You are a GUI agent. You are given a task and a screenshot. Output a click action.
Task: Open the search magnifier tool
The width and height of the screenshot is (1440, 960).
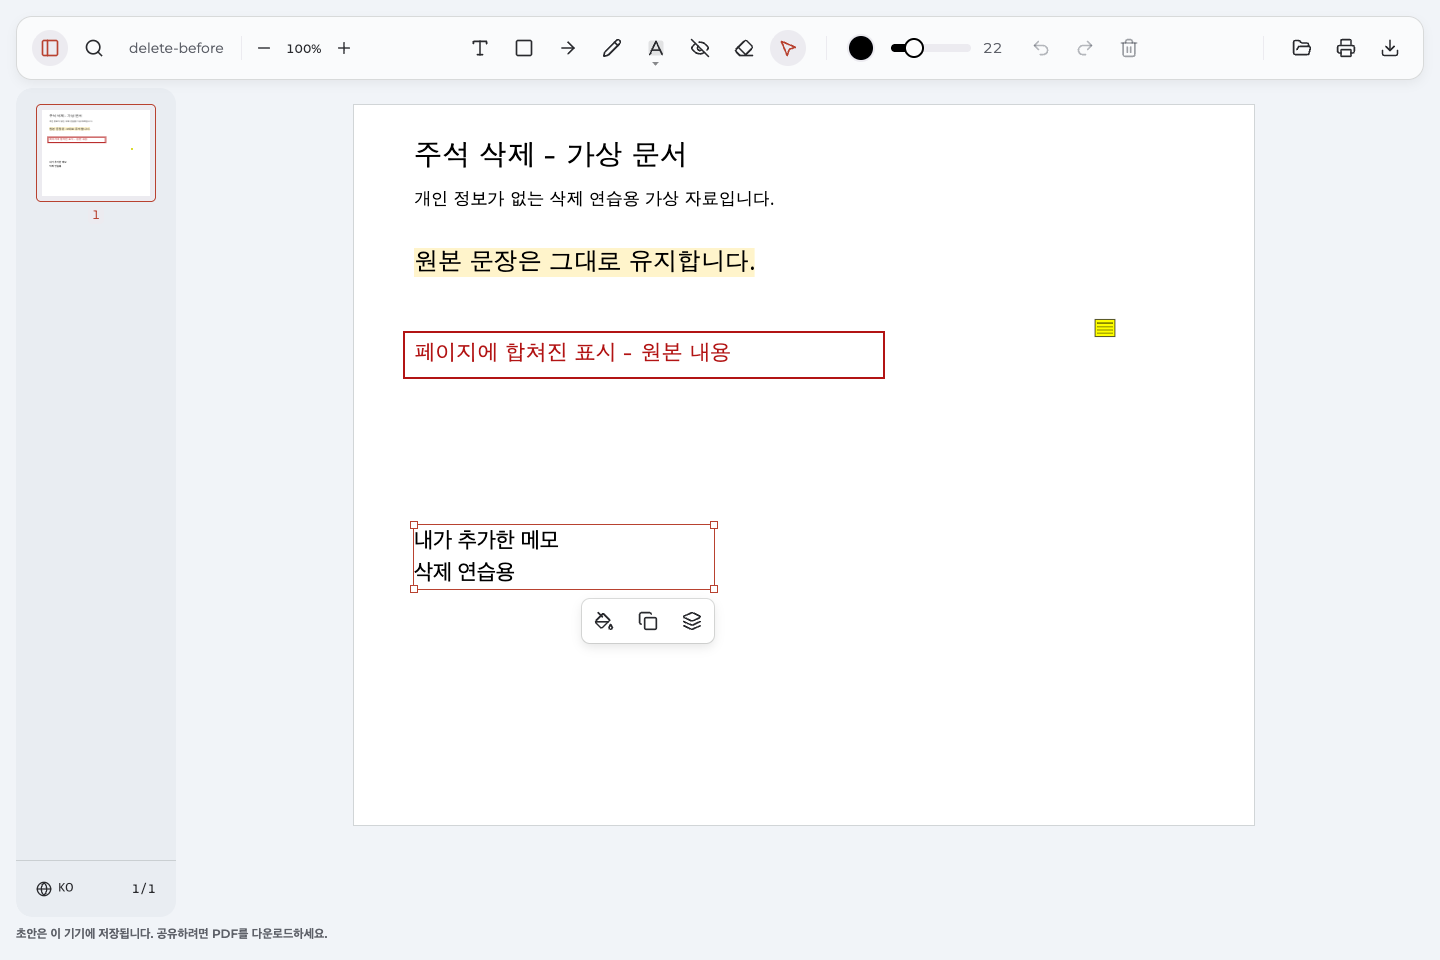pyautogui.click(x=94, y=48)
